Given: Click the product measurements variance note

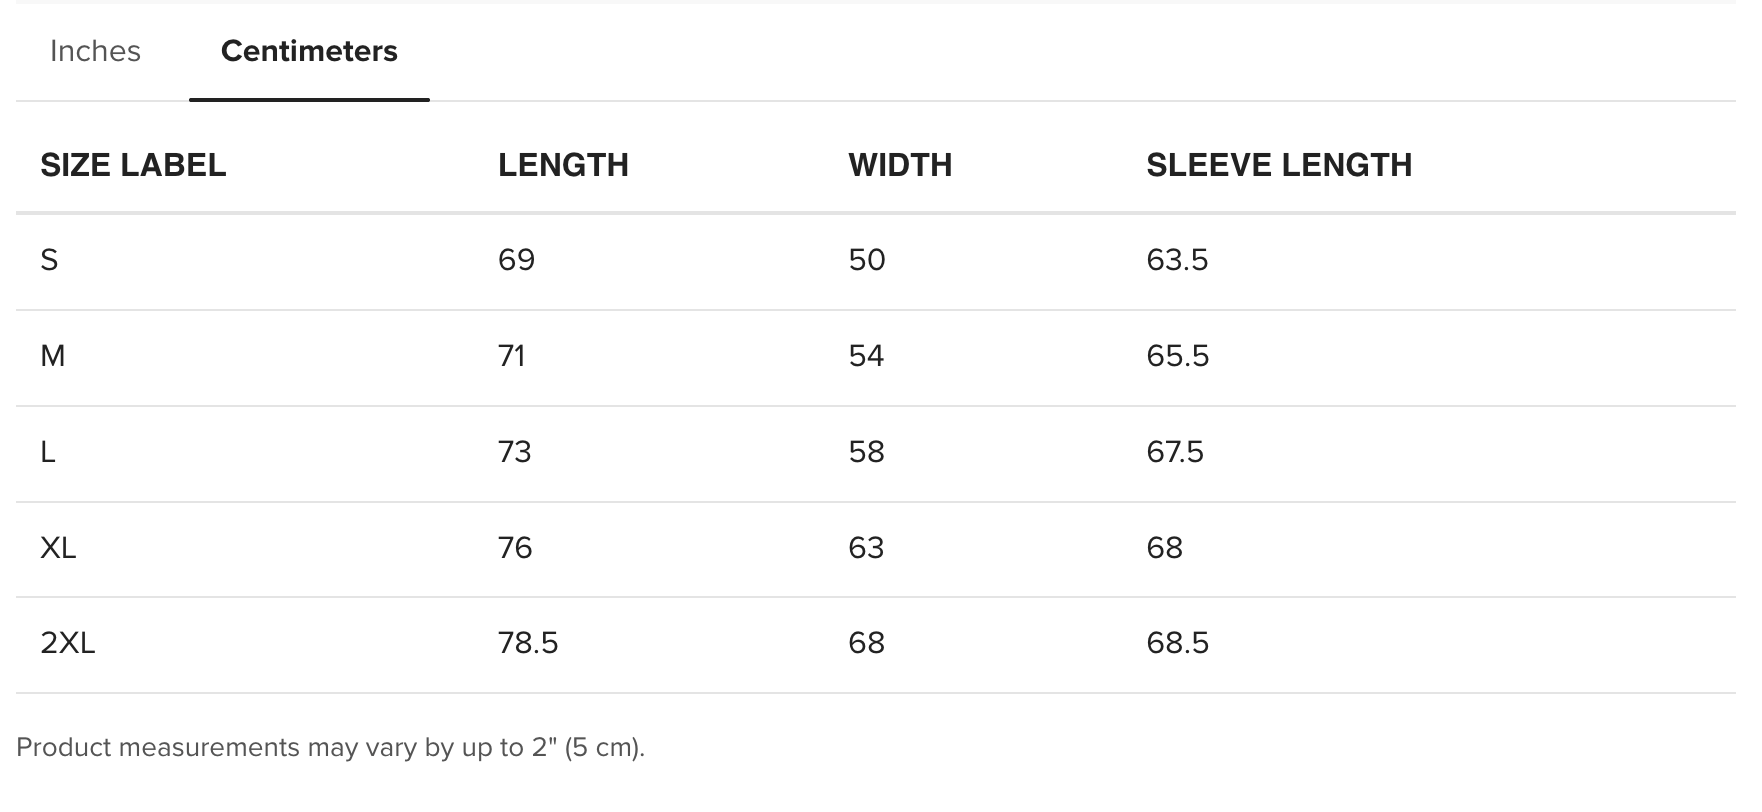Looking at the screenshot, I should pos(330,748).
